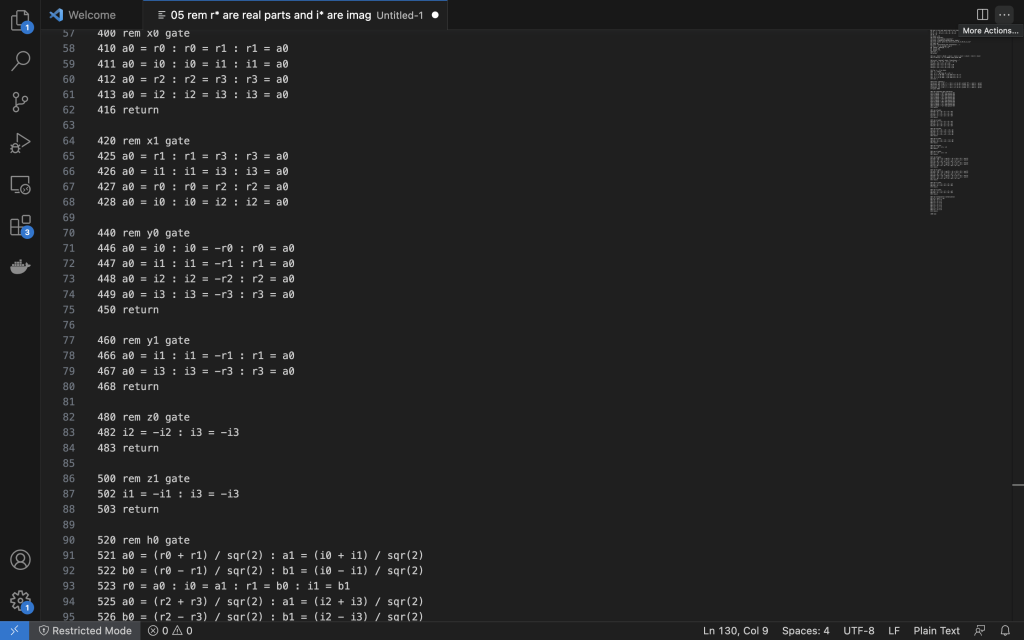Open the Accounts menu icon
Viewport: 1024px width, 640px height.
20,560
